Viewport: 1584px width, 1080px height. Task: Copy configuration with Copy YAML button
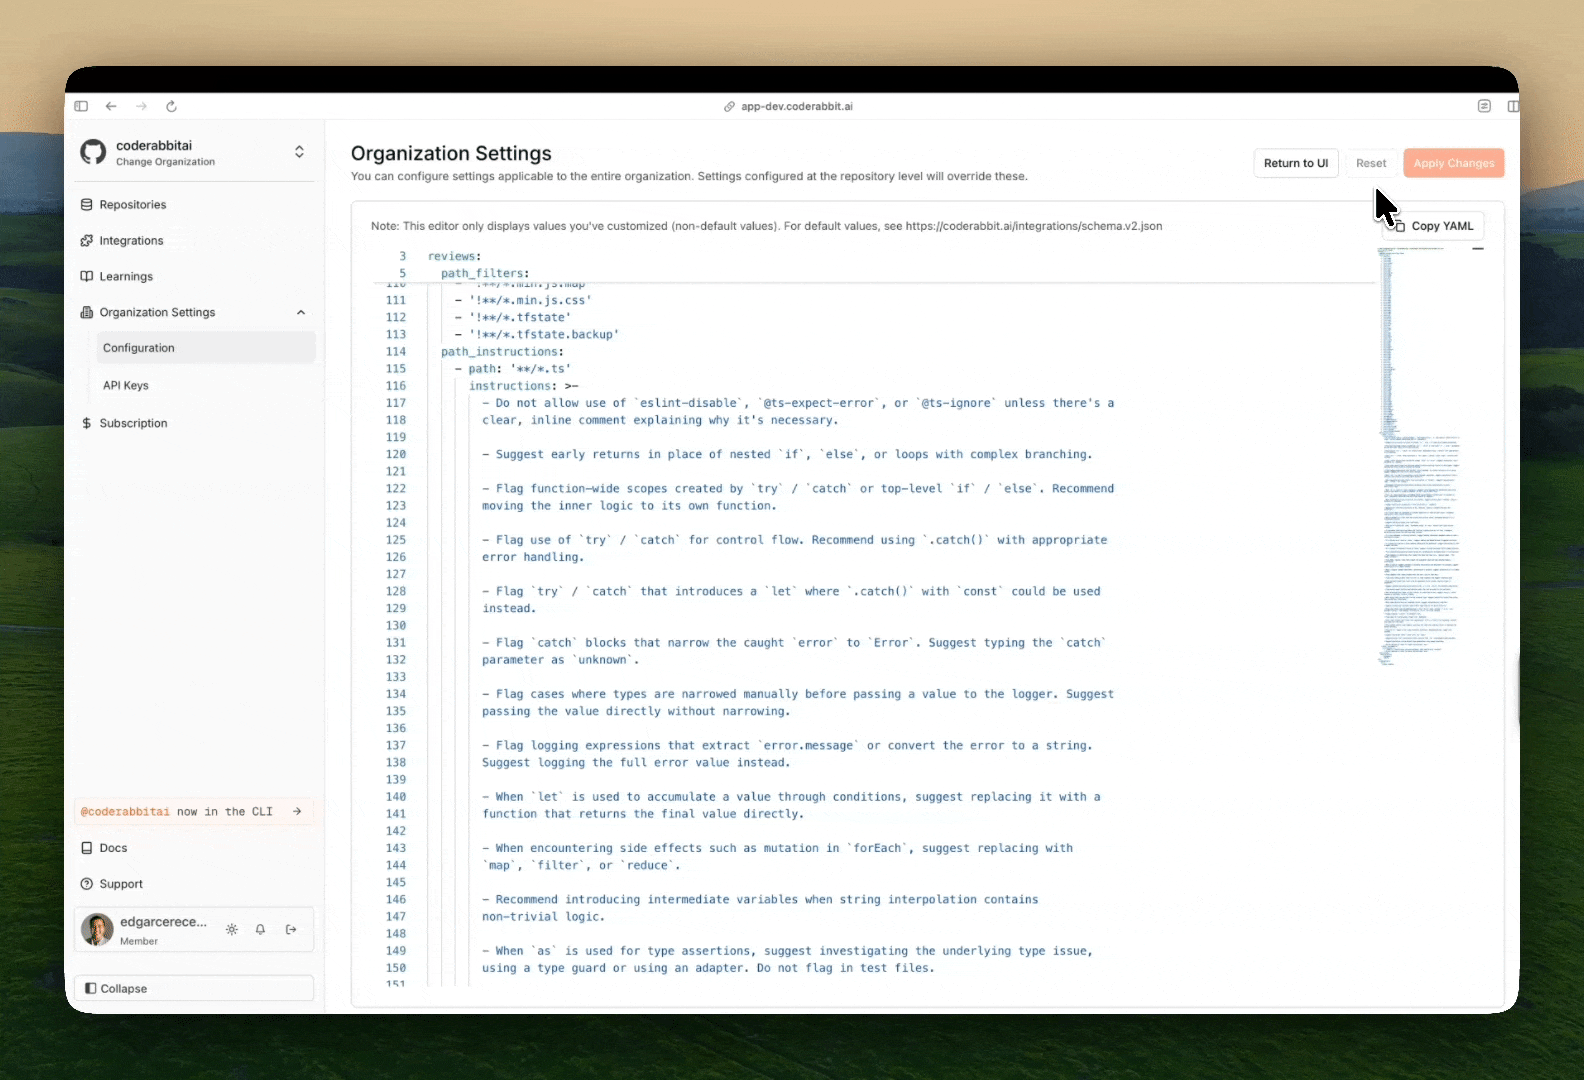click(1435, 226)
